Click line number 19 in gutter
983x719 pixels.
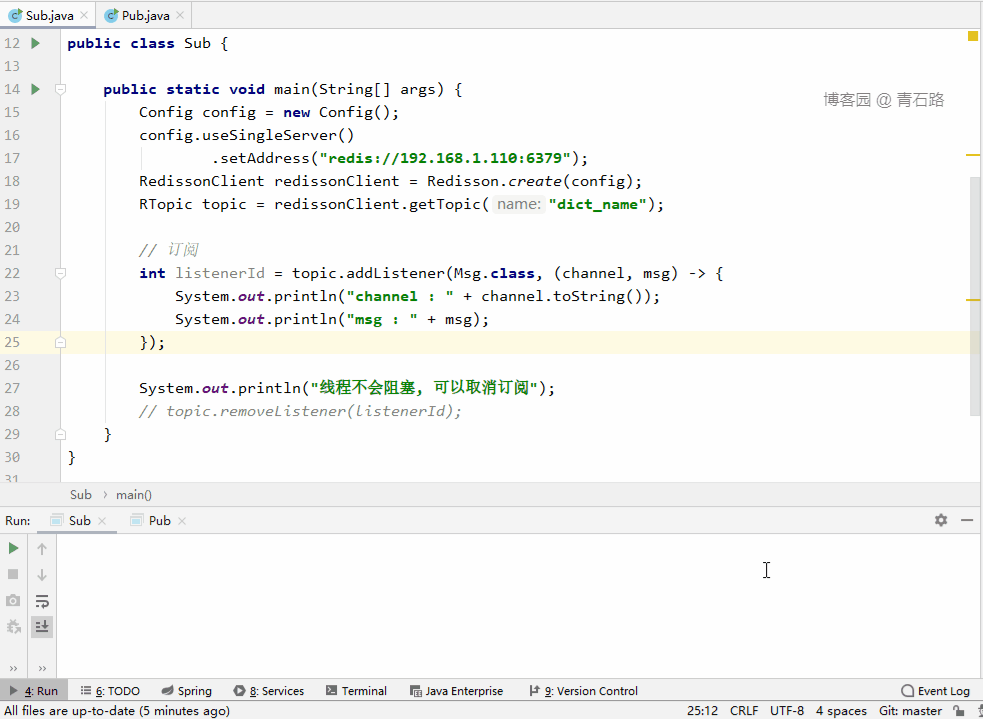(x=13, y=204)
